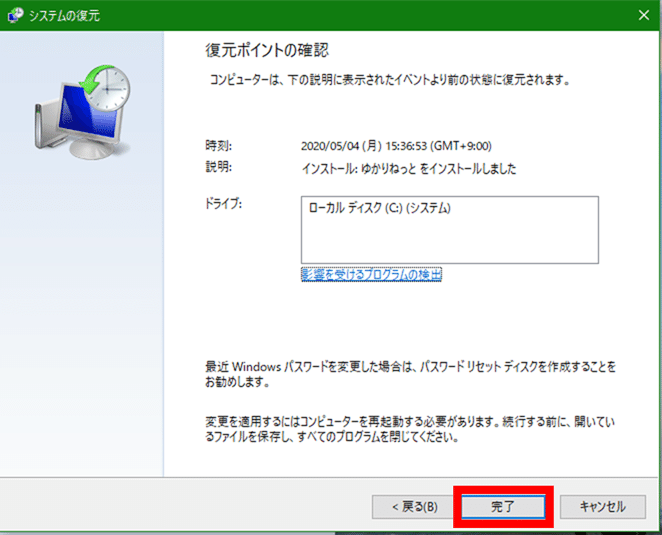
Task: Click the 説明: label
Action: 218,166
